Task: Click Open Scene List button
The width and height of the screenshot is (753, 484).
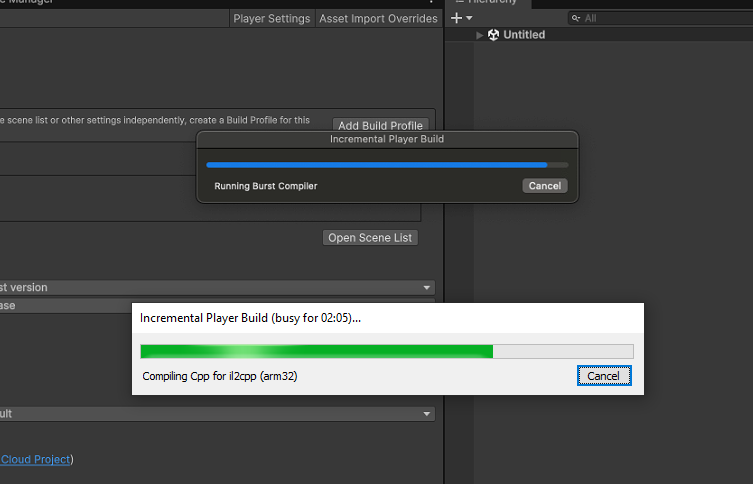Action: (370, 238)
